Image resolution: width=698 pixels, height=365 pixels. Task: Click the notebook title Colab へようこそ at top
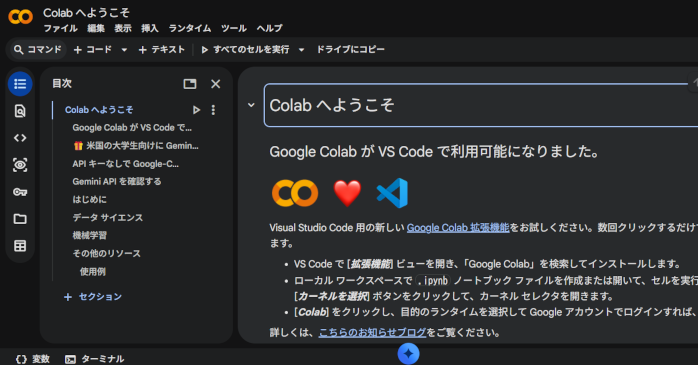pyautogui.click(x=86, y=12)
